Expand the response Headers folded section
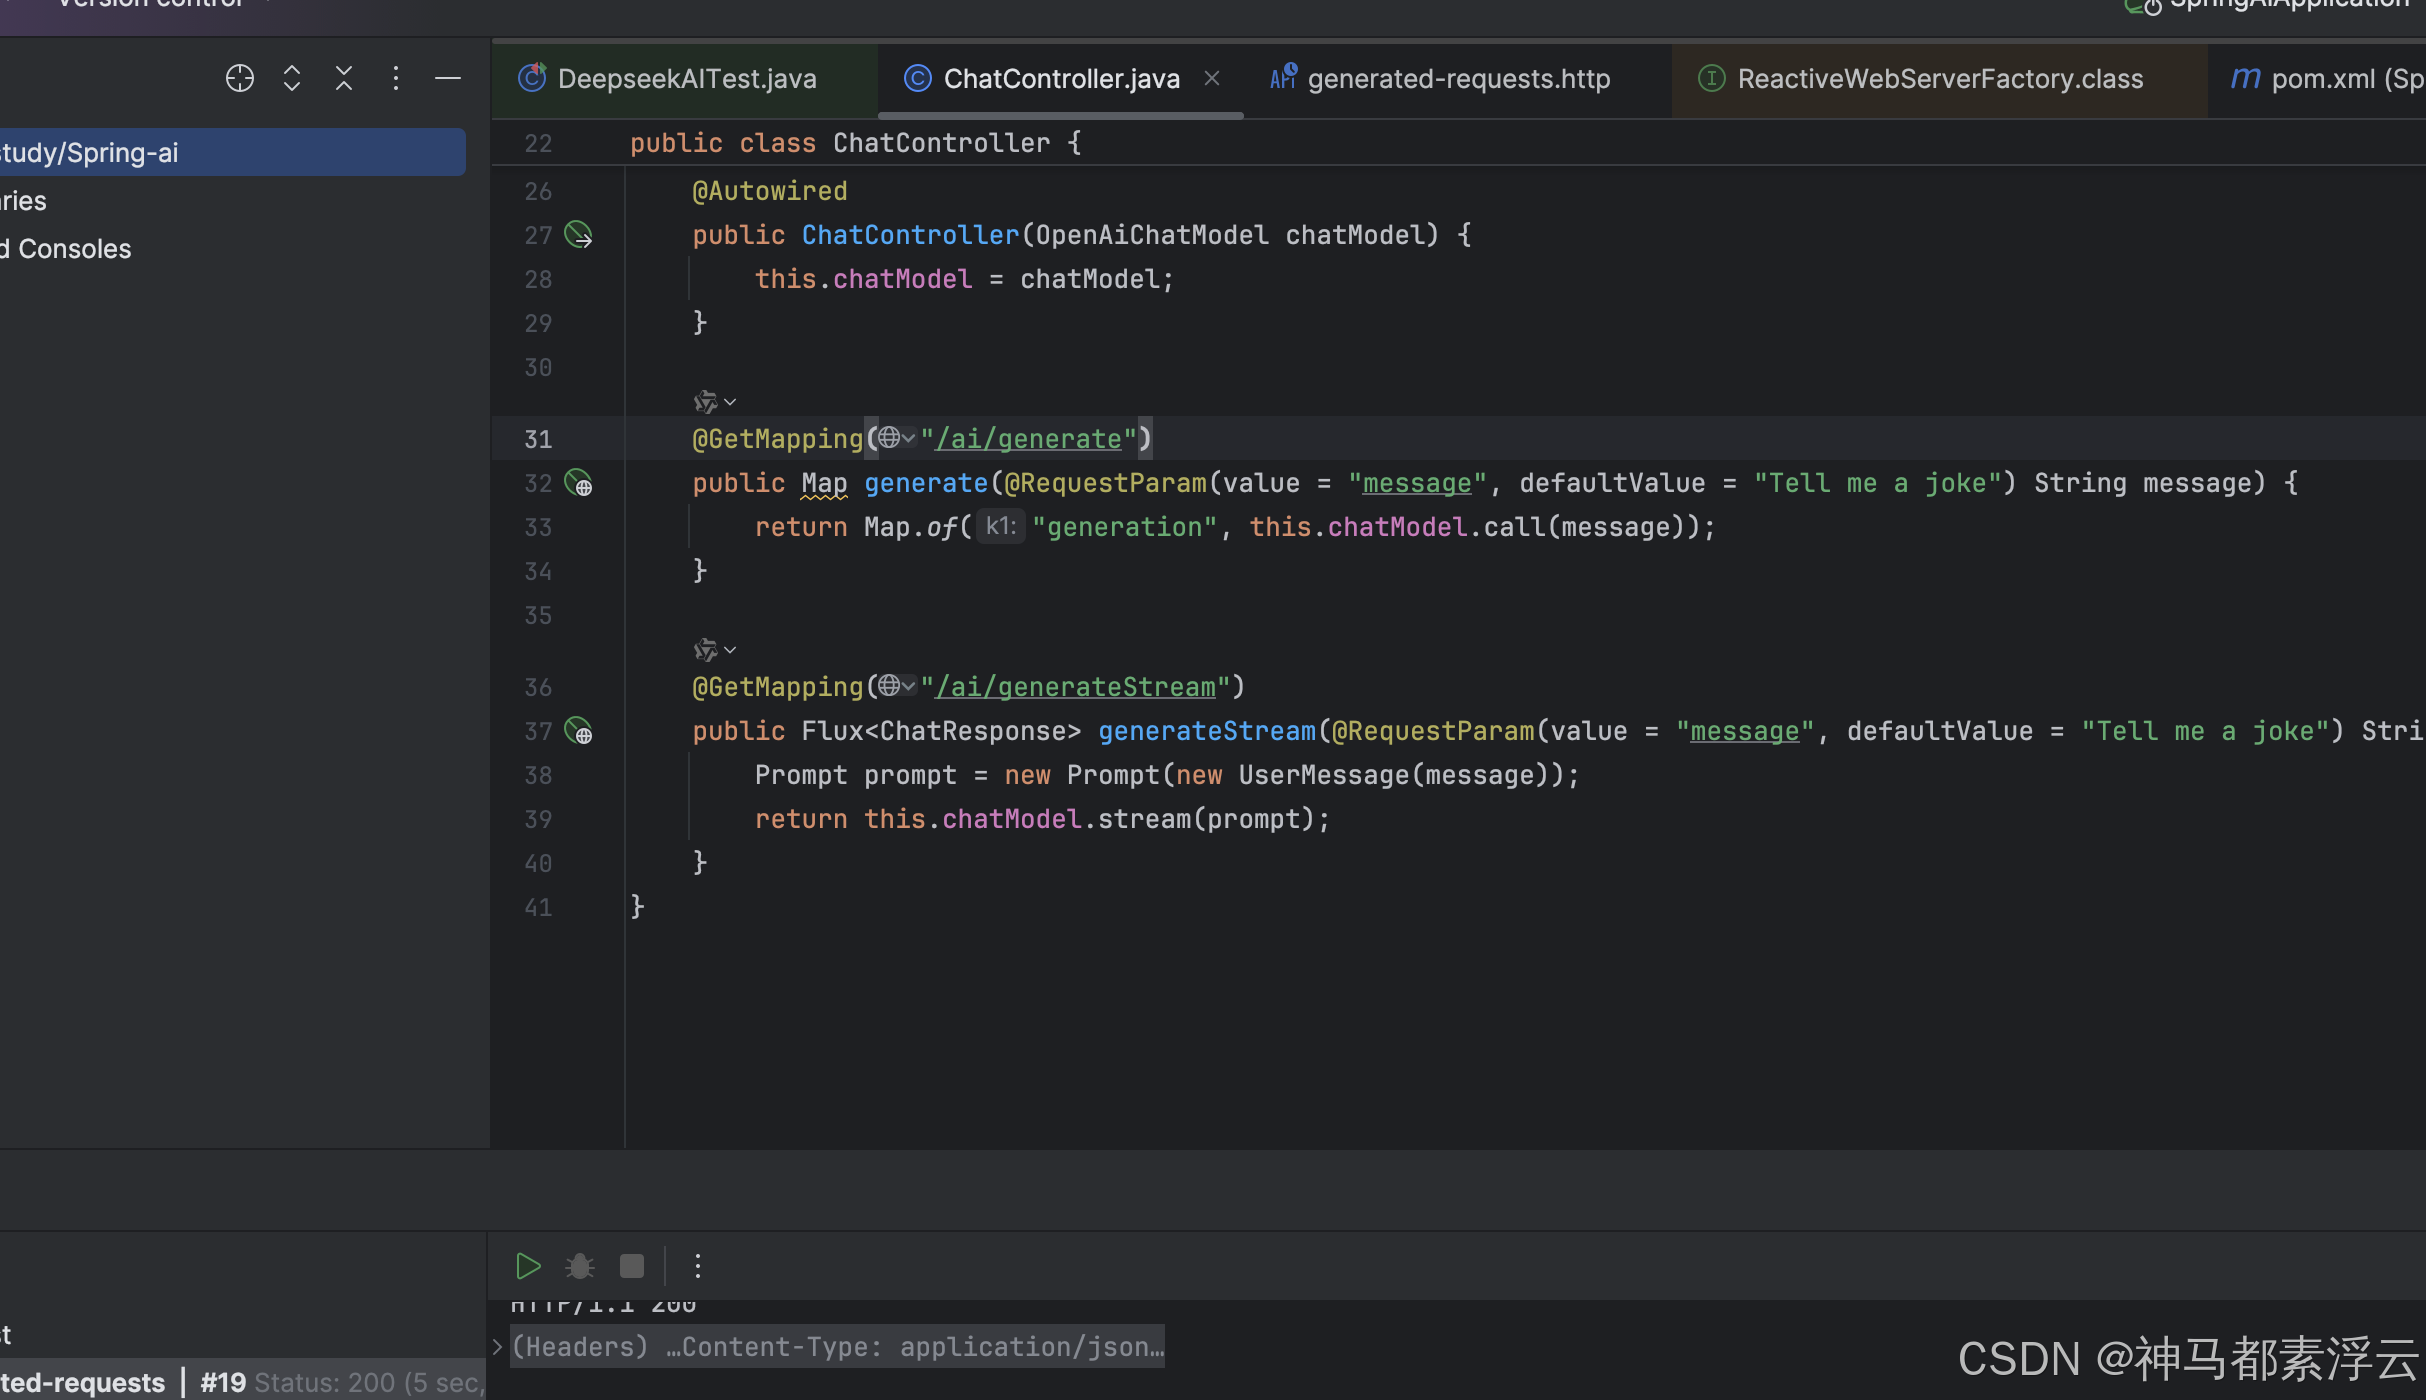This screenshot has height=1400, width=2426. click(x=497, y=1347)
